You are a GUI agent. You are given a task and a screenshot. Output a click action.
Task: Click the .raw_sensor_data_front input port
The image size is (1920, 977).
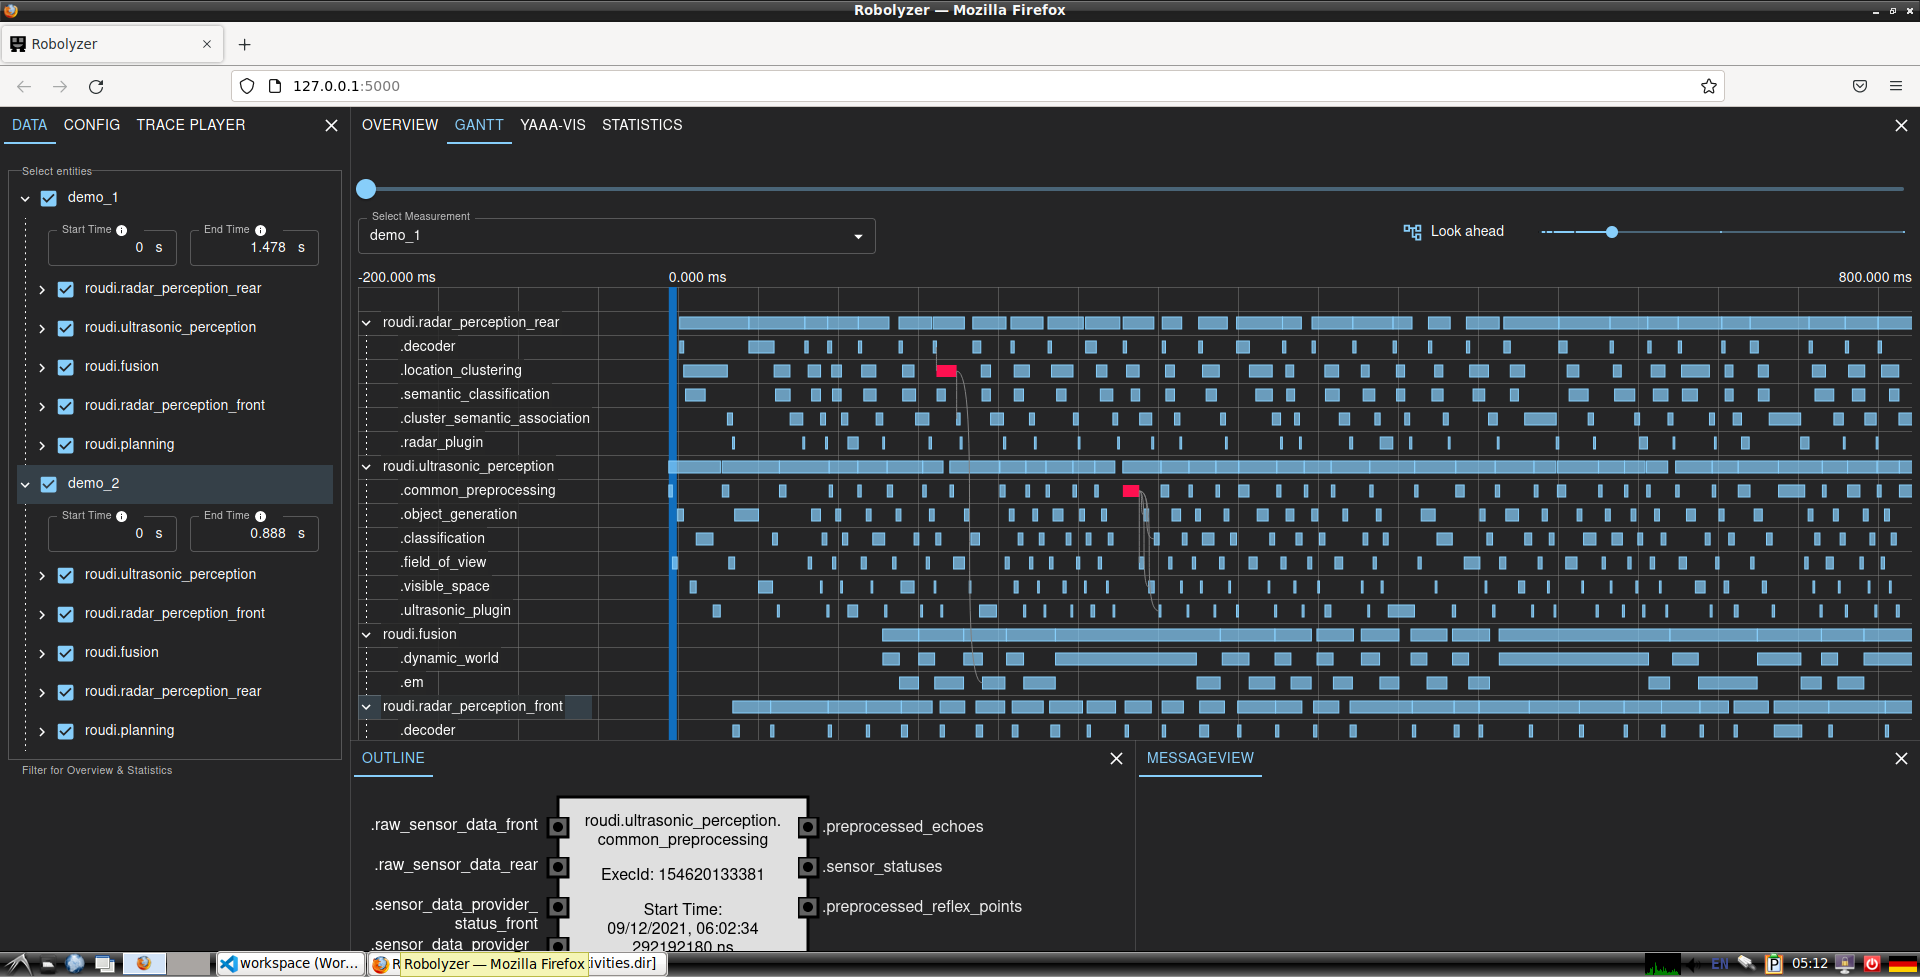tap(559, 827)
